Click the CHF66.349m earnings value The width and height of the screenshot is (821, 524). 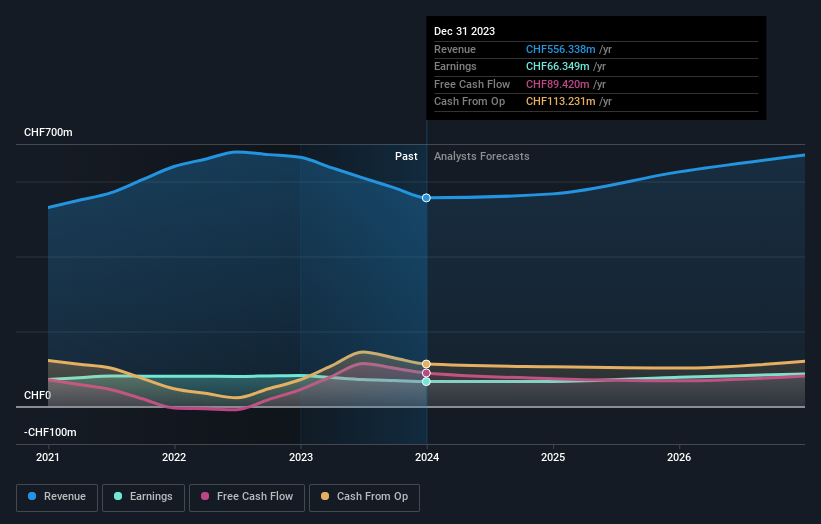(558, 66)
